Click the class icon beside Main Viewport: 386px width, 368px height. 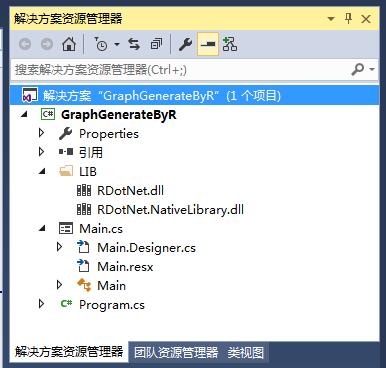(x=84, y=285)
